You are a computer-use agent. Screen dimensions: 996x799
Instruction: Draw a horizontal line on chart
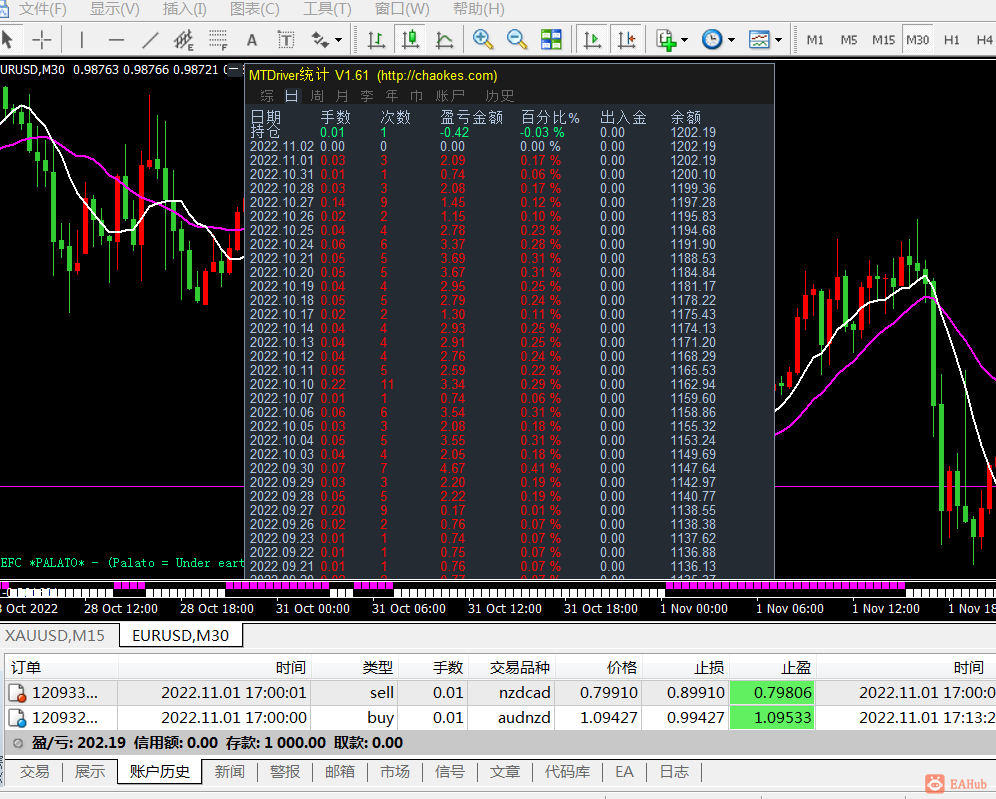pyautogui.click(x=116, y=40)
